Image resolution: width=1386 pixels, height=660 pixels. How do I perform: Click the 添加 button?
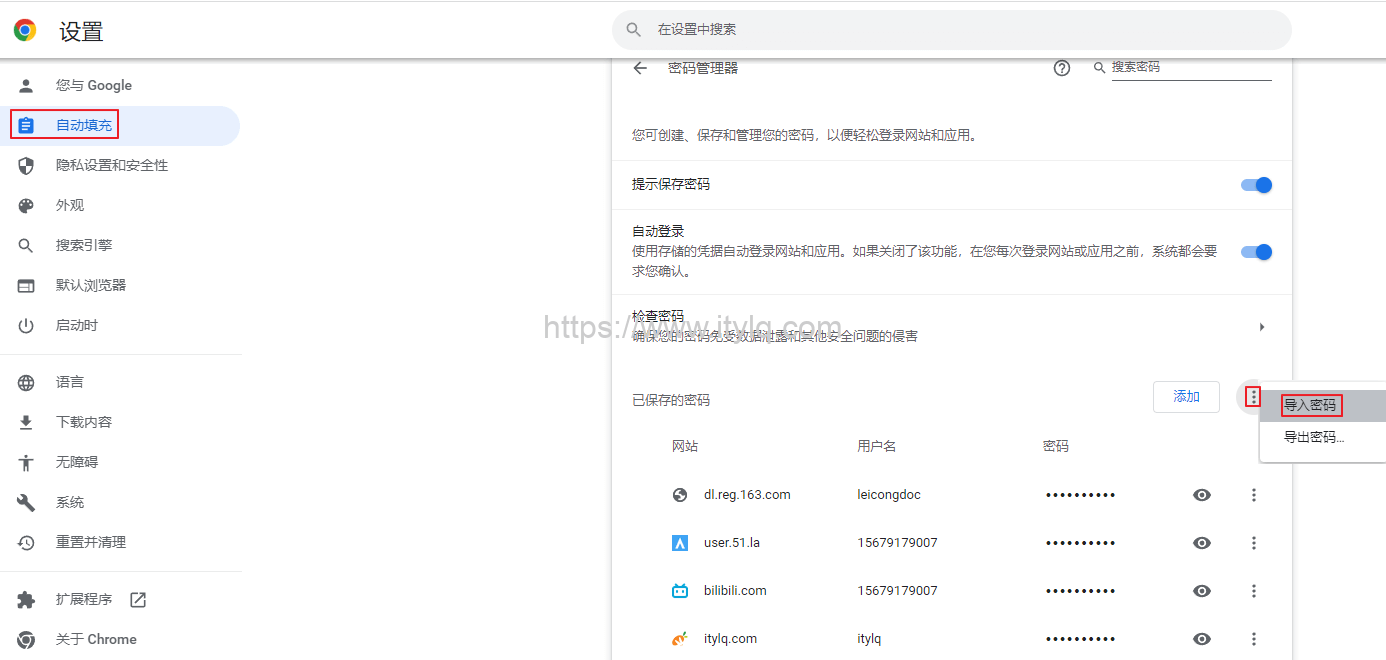[1186, 397]
